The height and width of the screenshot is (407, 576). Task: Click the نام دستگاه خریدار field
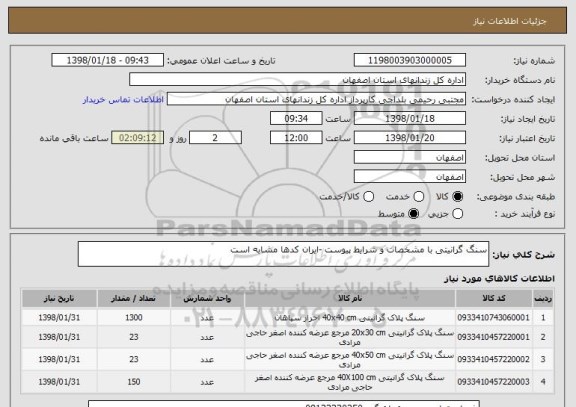click(x=298, y=80)
